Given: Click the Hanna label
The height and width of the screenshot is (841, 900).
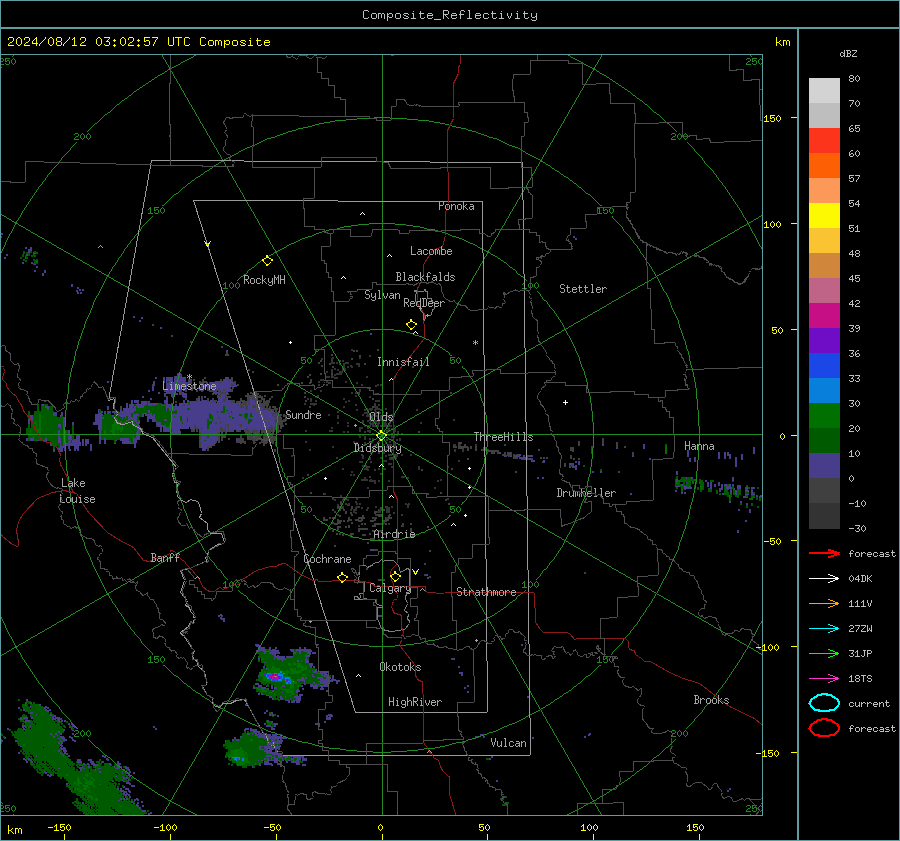Looking at the screenshot, I should pyautogui.click(x=699, y=446).
